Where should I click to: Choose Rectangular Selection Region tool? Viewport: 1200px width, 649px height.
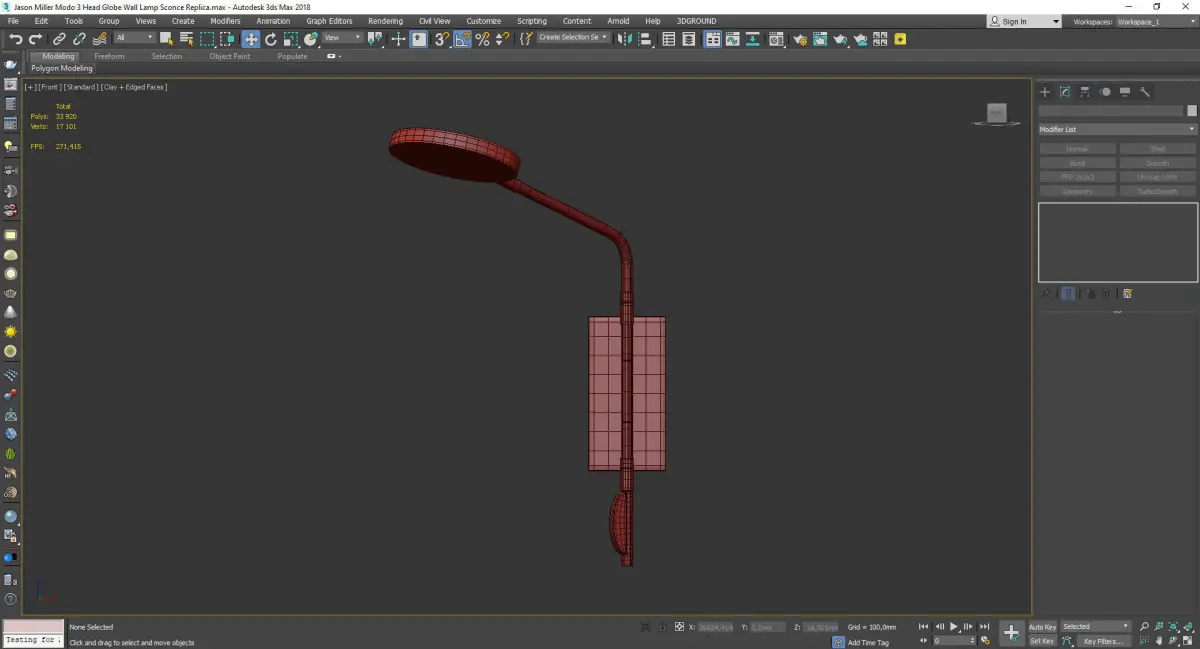click(x=207, y=39)
